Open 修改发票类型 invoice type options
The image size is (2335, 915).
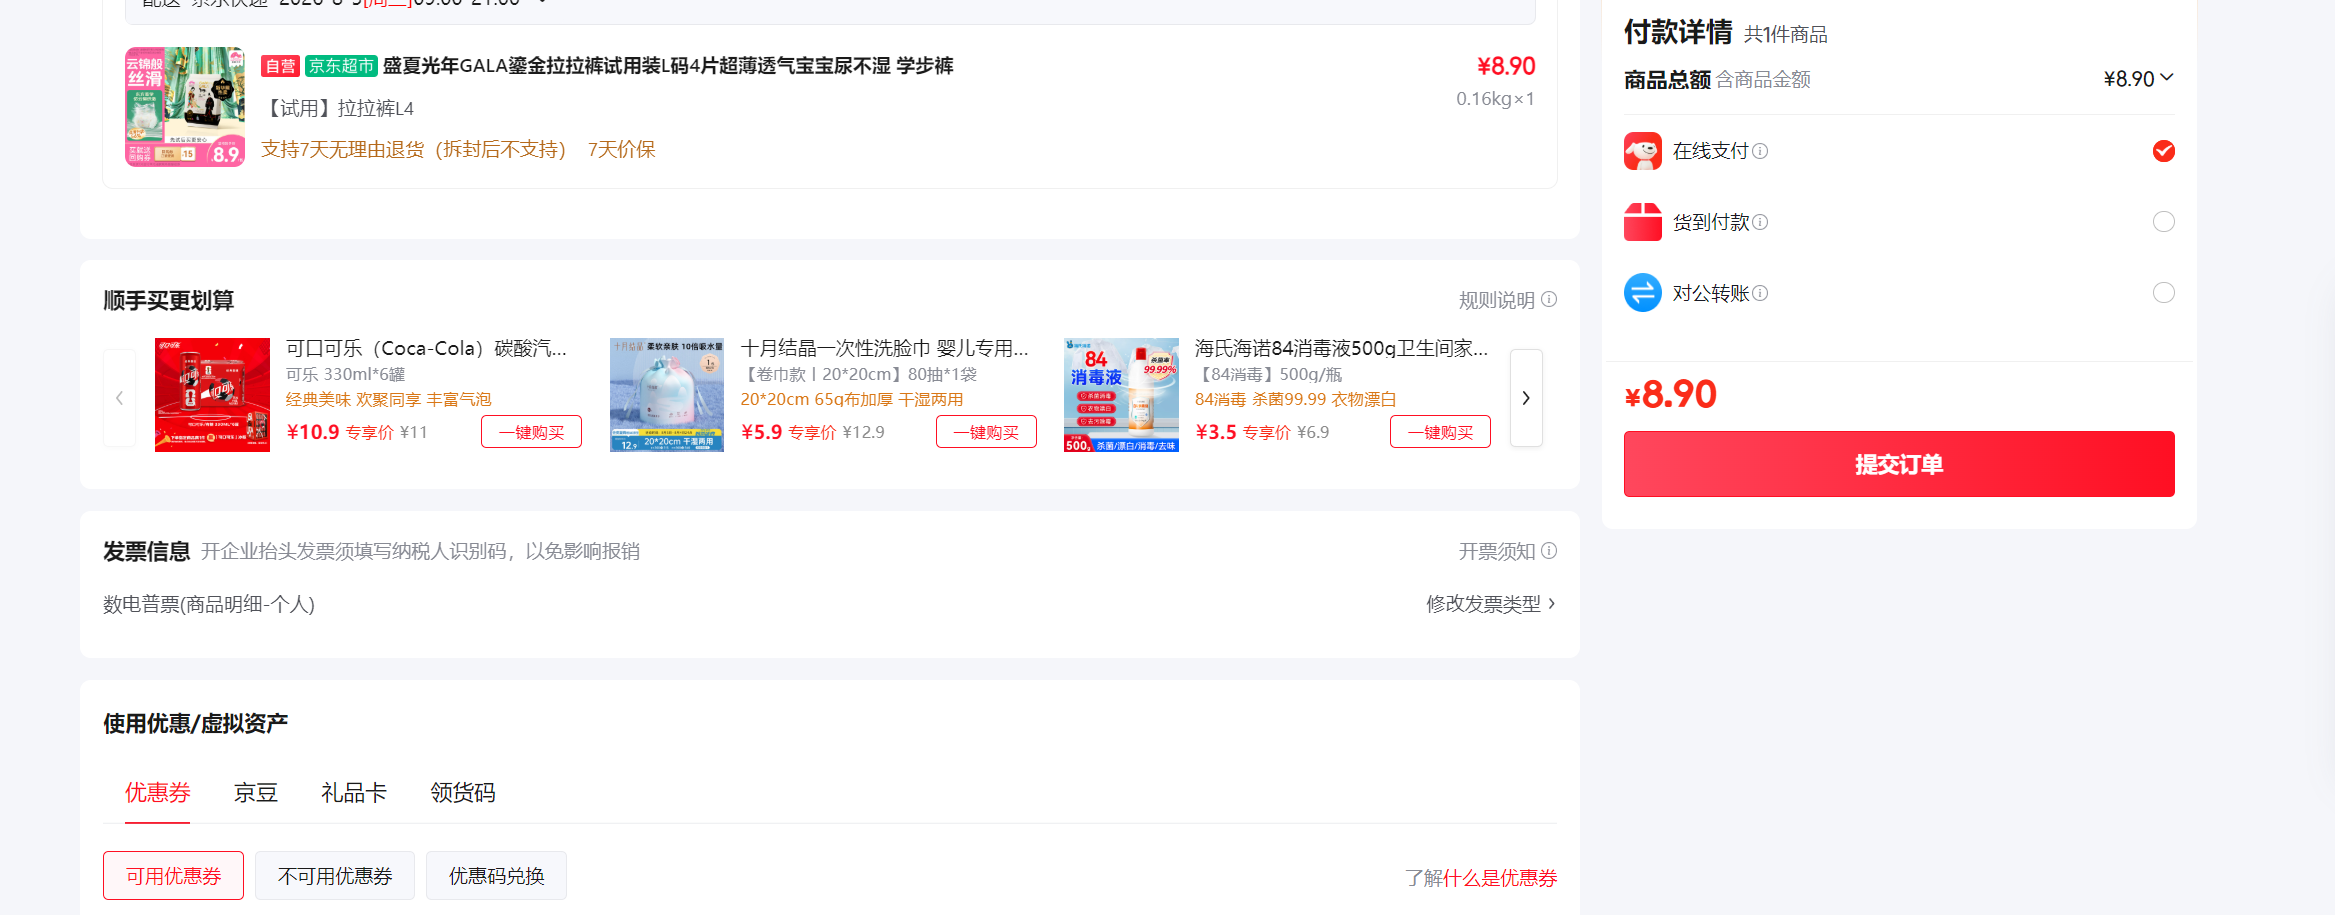[x=1490, y=604]
